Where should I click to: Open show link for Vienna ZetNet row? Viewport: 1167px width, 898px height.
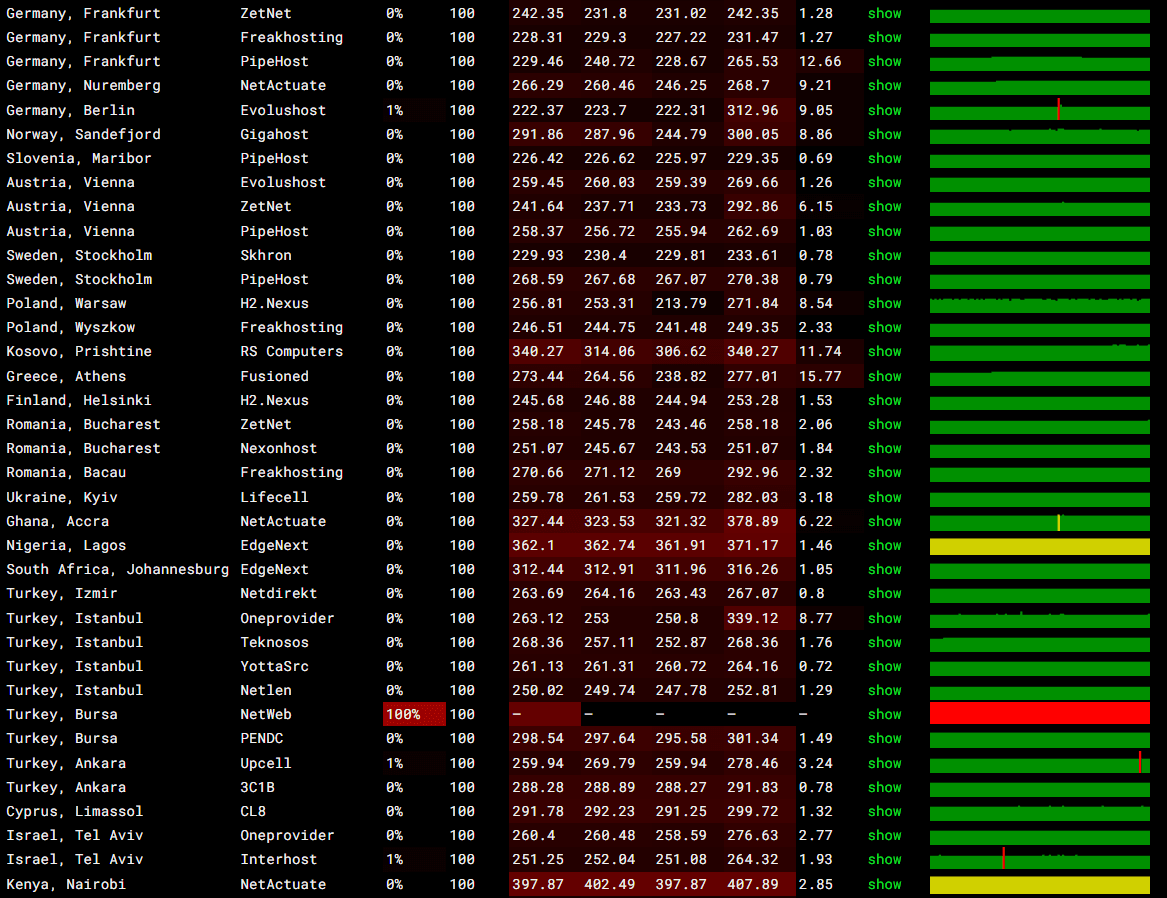tap(884, 207)
